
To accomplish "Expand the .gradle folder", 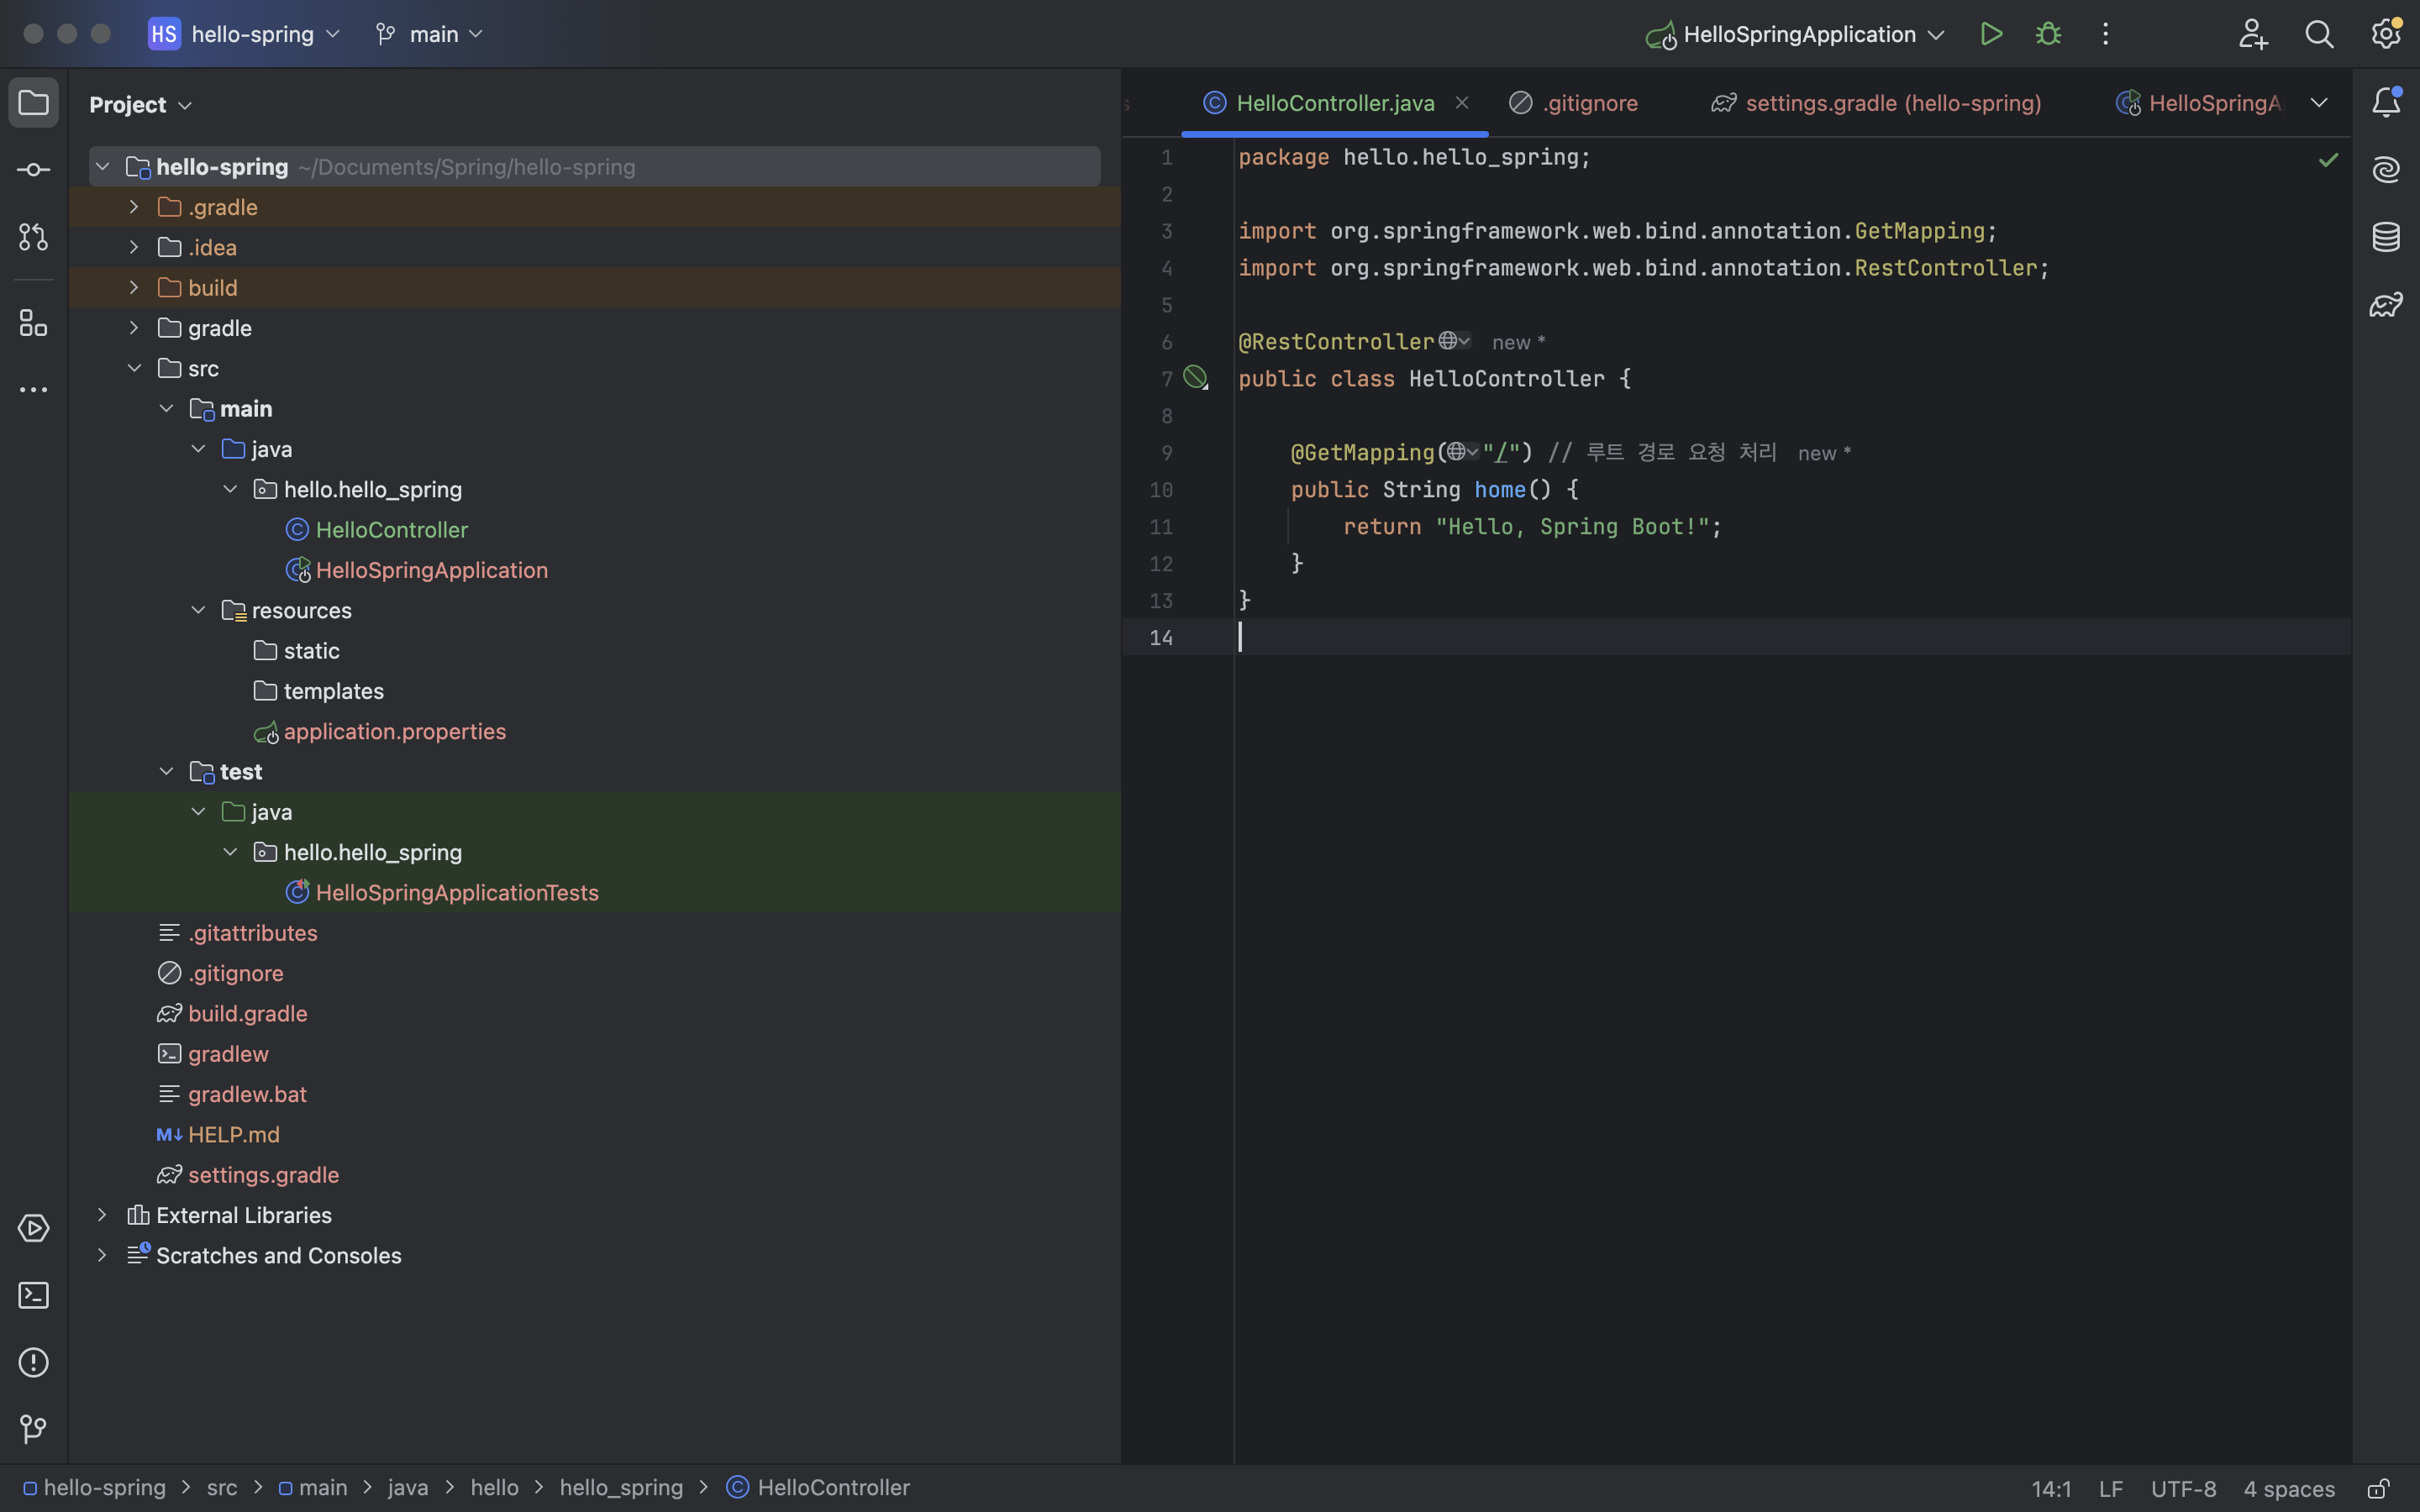I will click(x=134, y=207).
